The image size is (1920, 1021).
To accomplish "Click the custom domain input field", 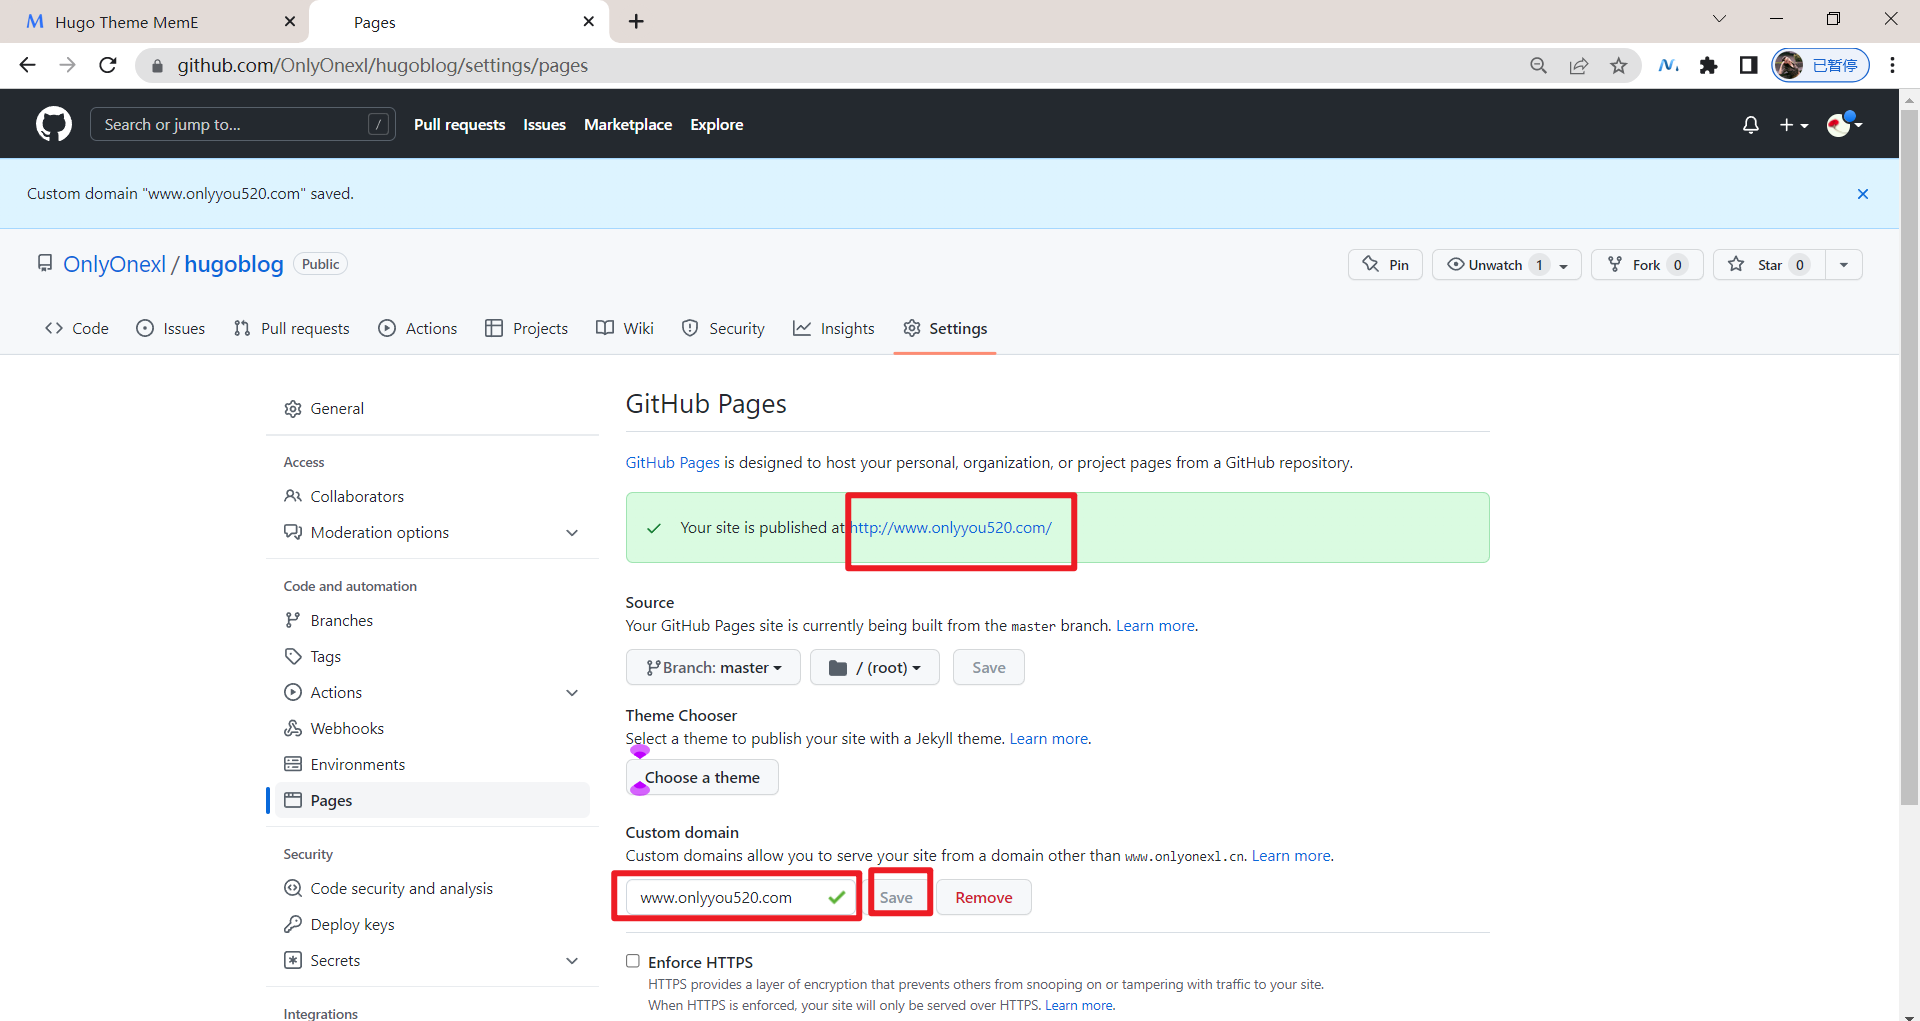I will coord(742,897).
